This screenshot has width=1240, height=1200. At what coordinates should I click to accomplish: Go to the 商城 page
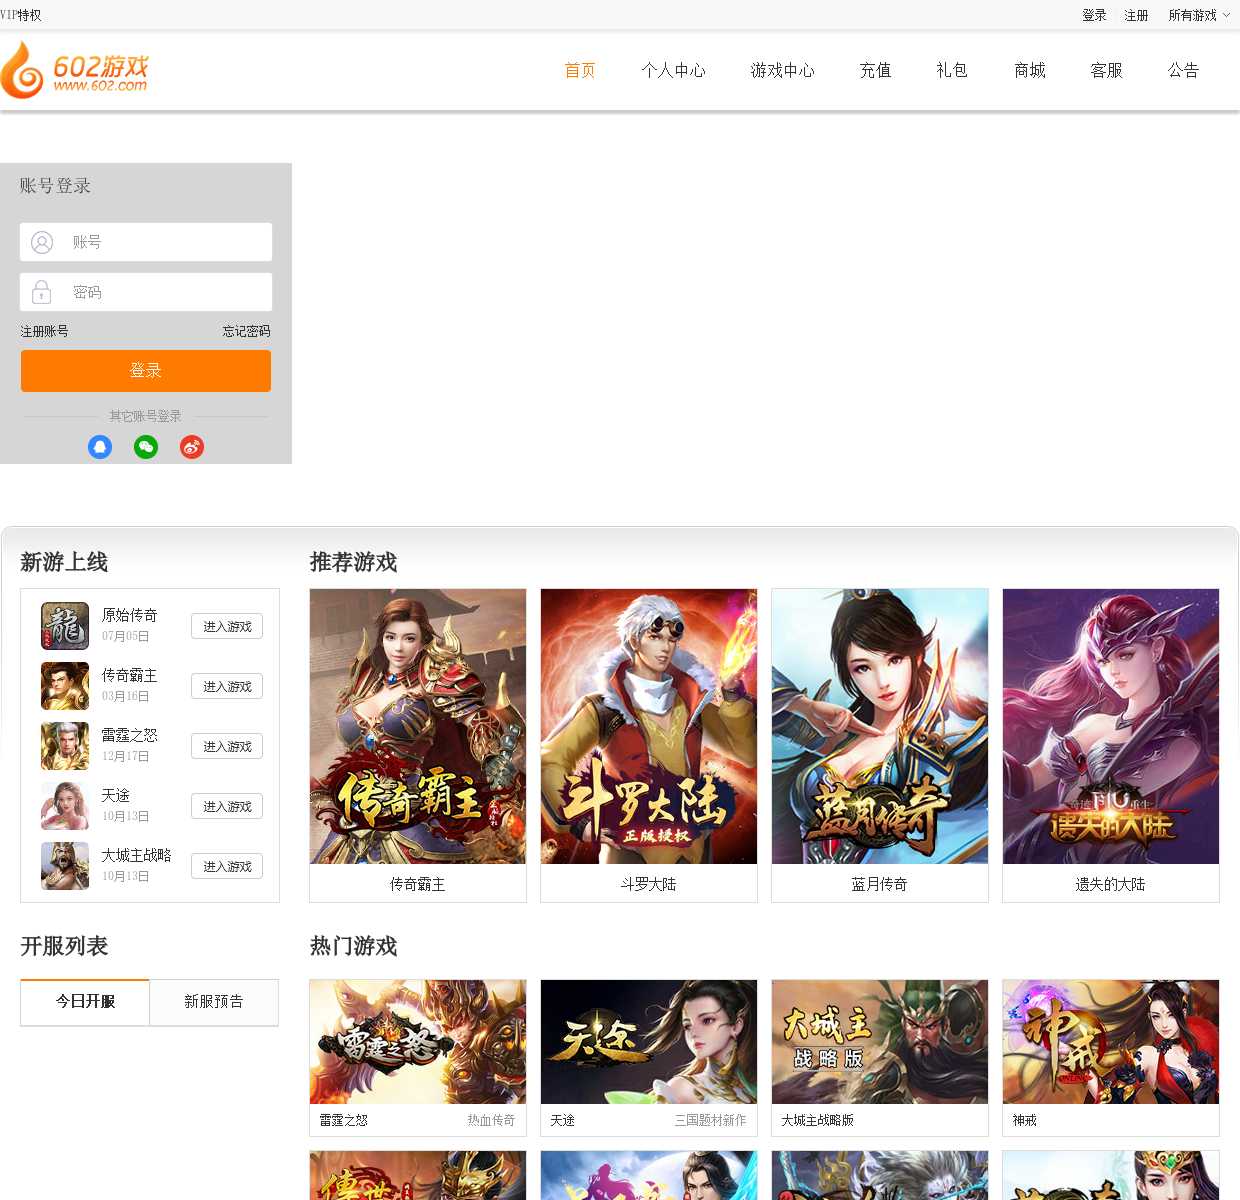(x=1030, y=70)
